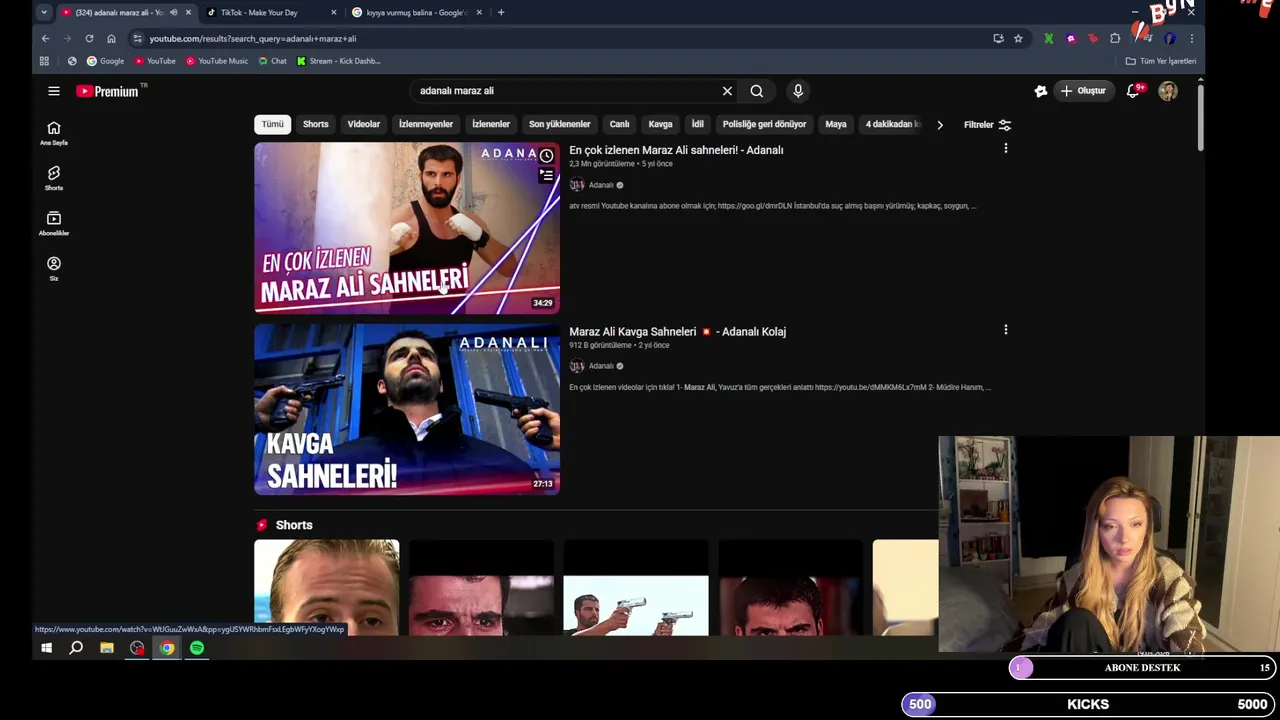Switch to the TikTok tab
Screen dimensions: 1280x720
click(x=270, y=12)
